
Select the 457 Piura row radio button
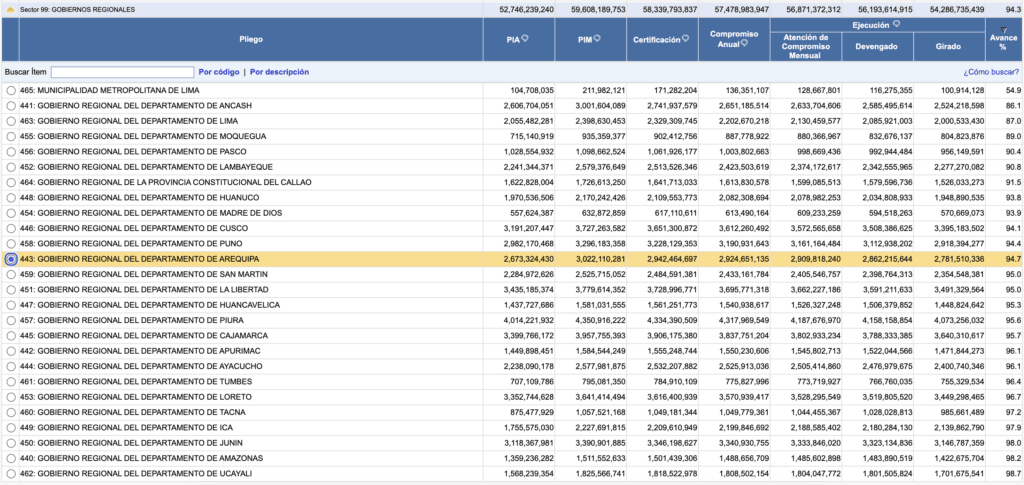[x=11, y=320]
